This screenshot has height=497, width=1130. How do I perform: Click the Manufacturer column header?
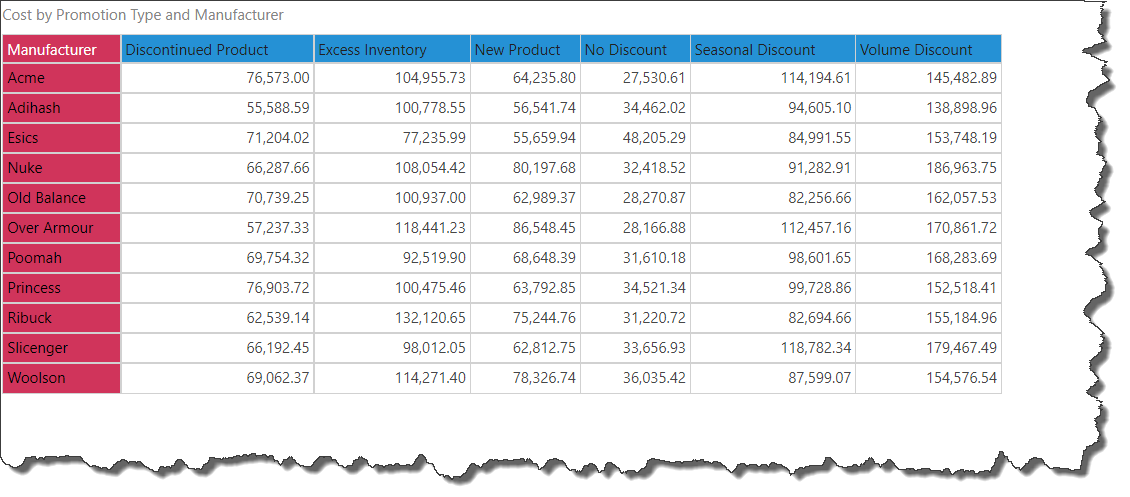tap(61, 49)
